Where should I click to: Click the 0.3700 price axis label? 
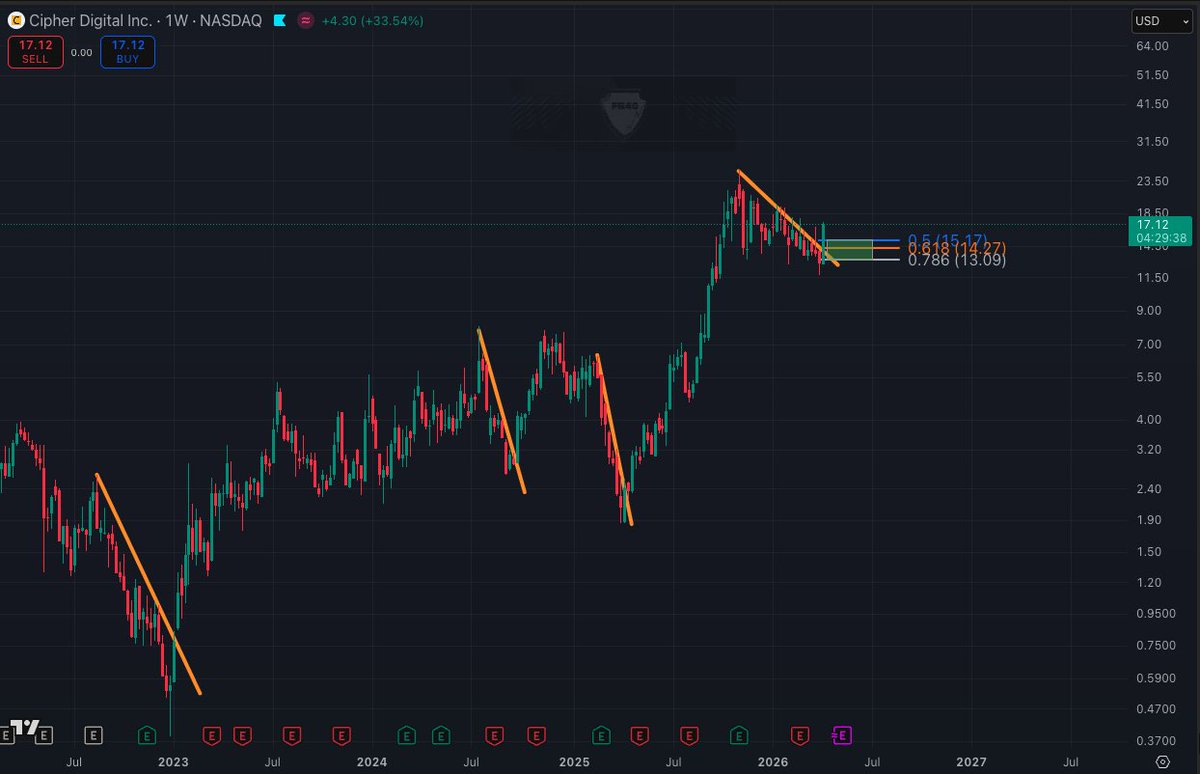(1155, 741)
